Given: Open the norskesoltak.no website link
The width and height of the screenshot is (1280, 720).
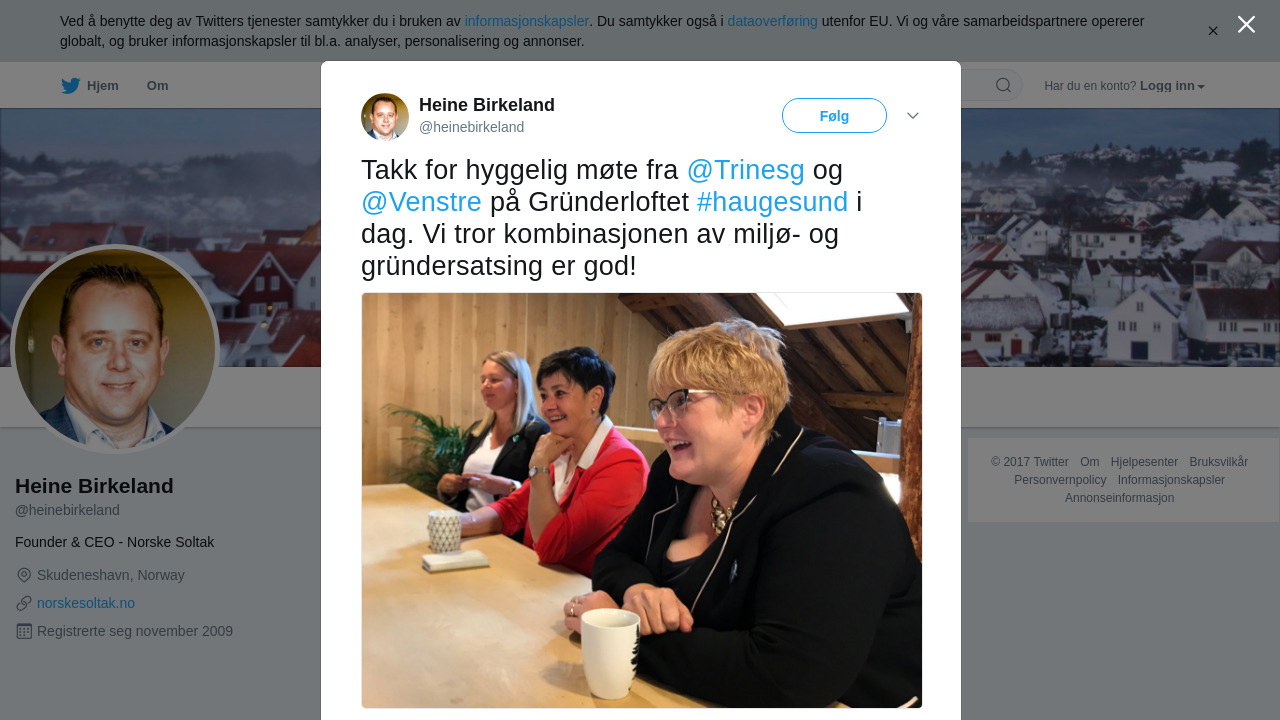Looking at the screenshot, I should pos(86,603).
